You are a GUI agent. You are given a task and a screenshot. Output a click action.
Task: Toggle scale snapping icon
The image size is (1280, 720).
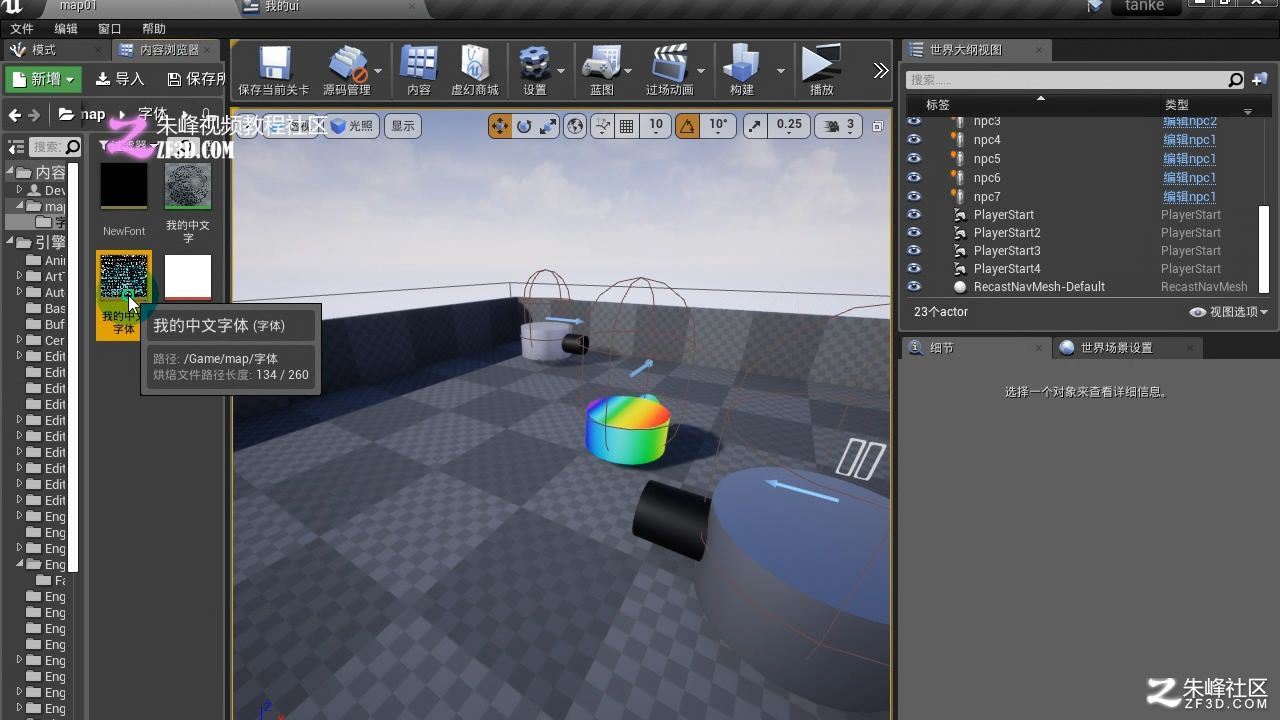754,126
